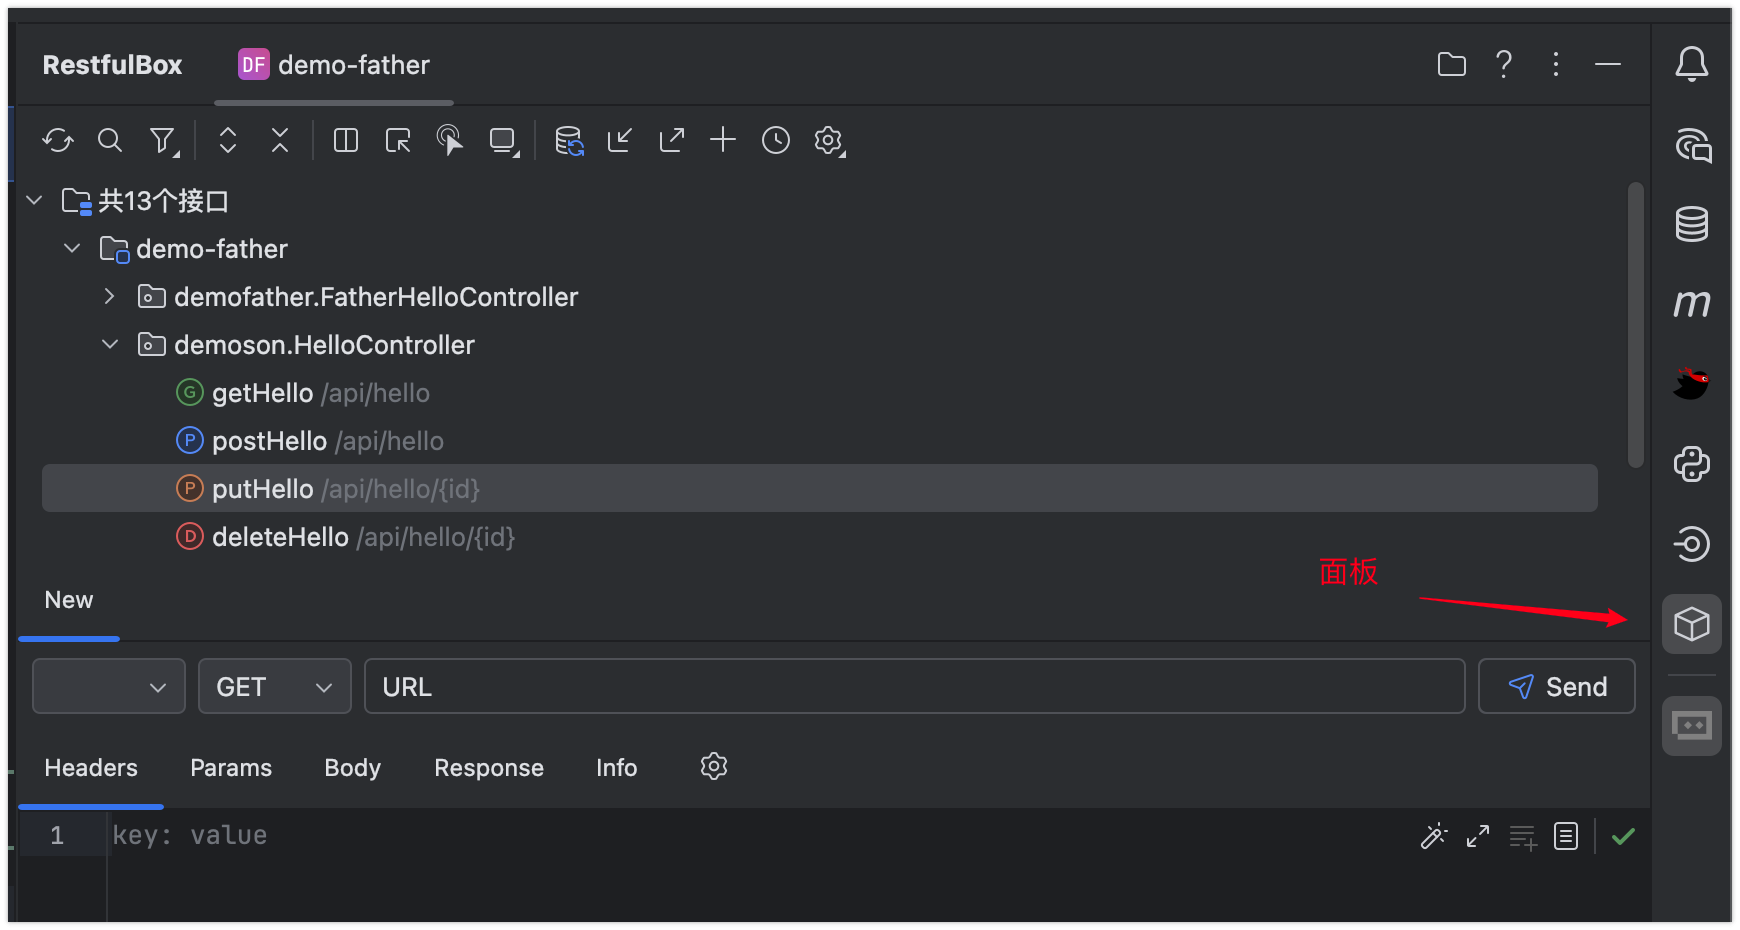Add new item with plus icon
This screenshot has width=1740, height=930.
(723, 140)
